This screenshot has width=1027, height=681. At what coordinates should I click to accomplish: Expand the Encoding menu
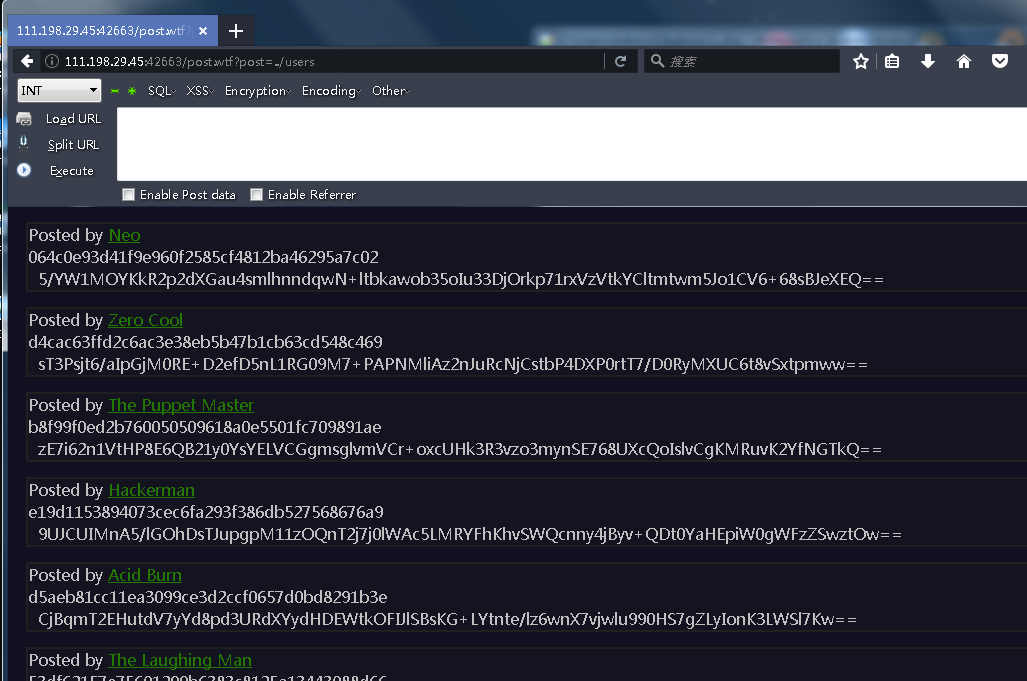pos(331,91)
